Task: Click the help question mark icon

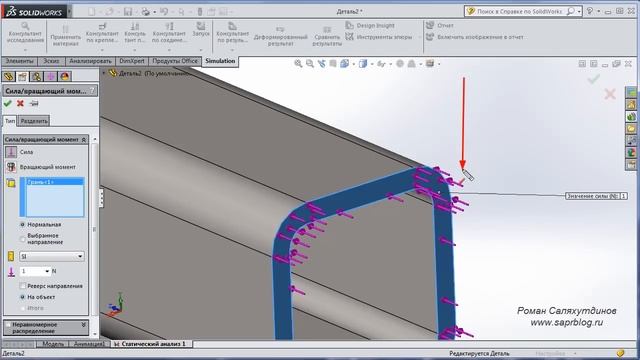Action: [590, 11]
